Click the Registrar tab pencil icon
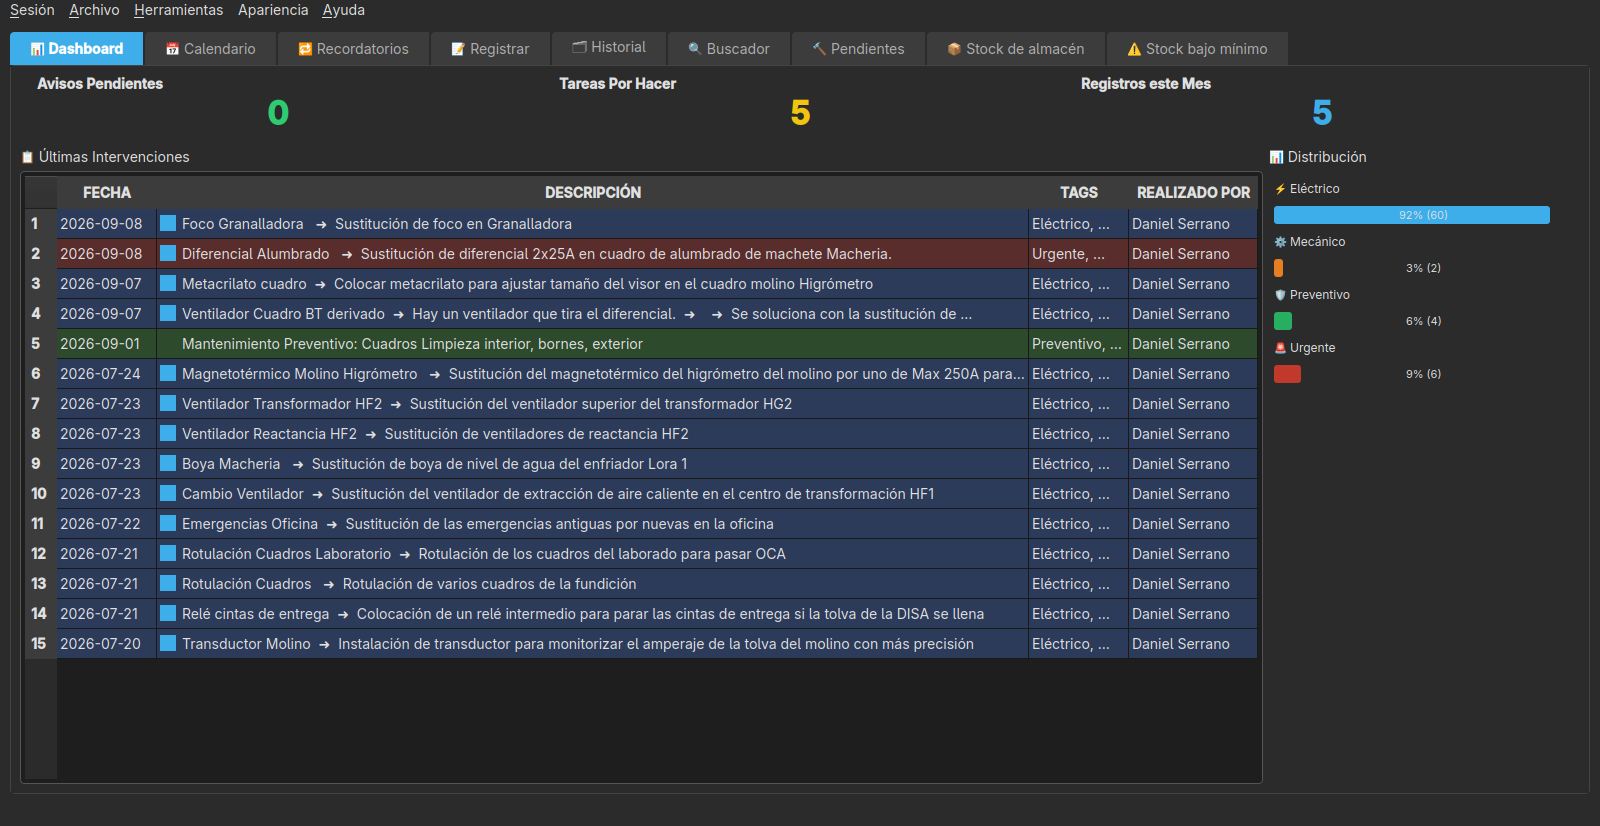The height and width of the screenshot is (826, 1600). pos(458,49)
